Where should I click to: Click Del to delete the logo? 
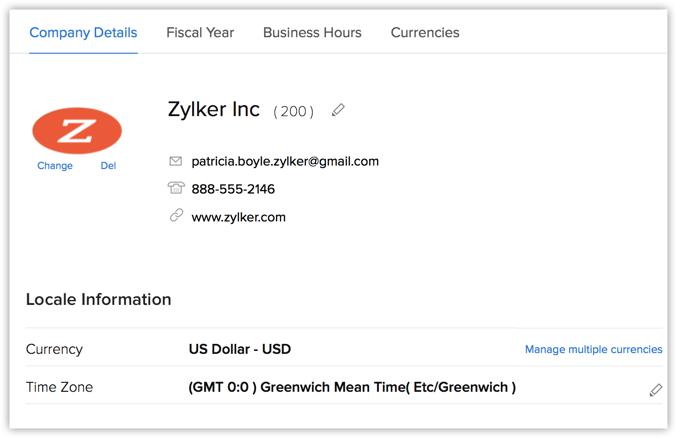click(108, 166)
